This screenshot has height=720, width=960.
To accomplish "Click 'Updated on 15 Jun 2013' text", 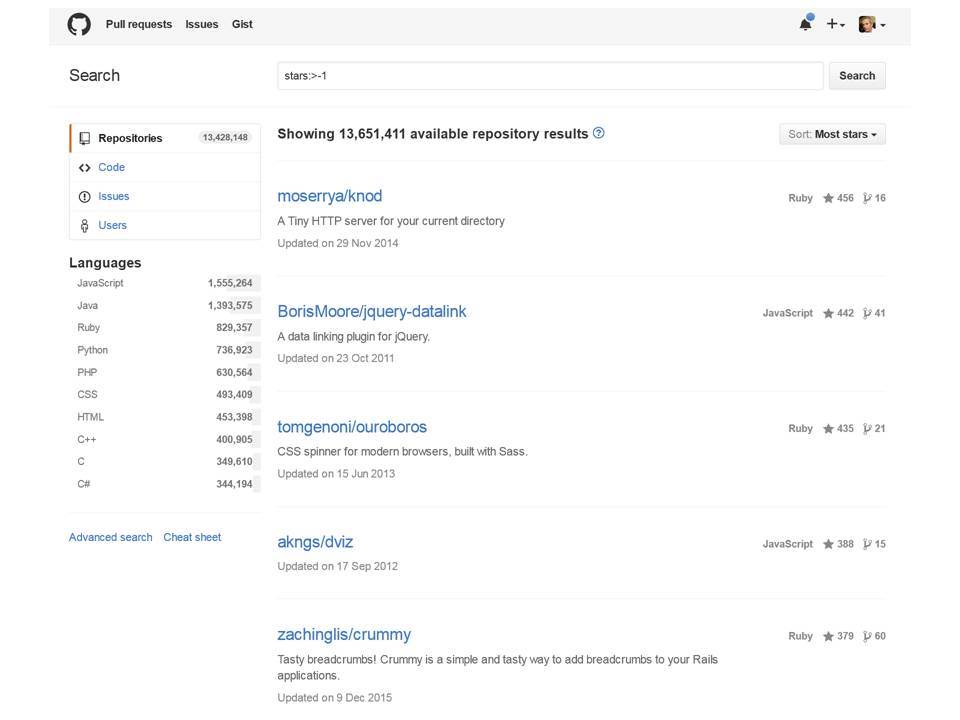I will point(336,473).
